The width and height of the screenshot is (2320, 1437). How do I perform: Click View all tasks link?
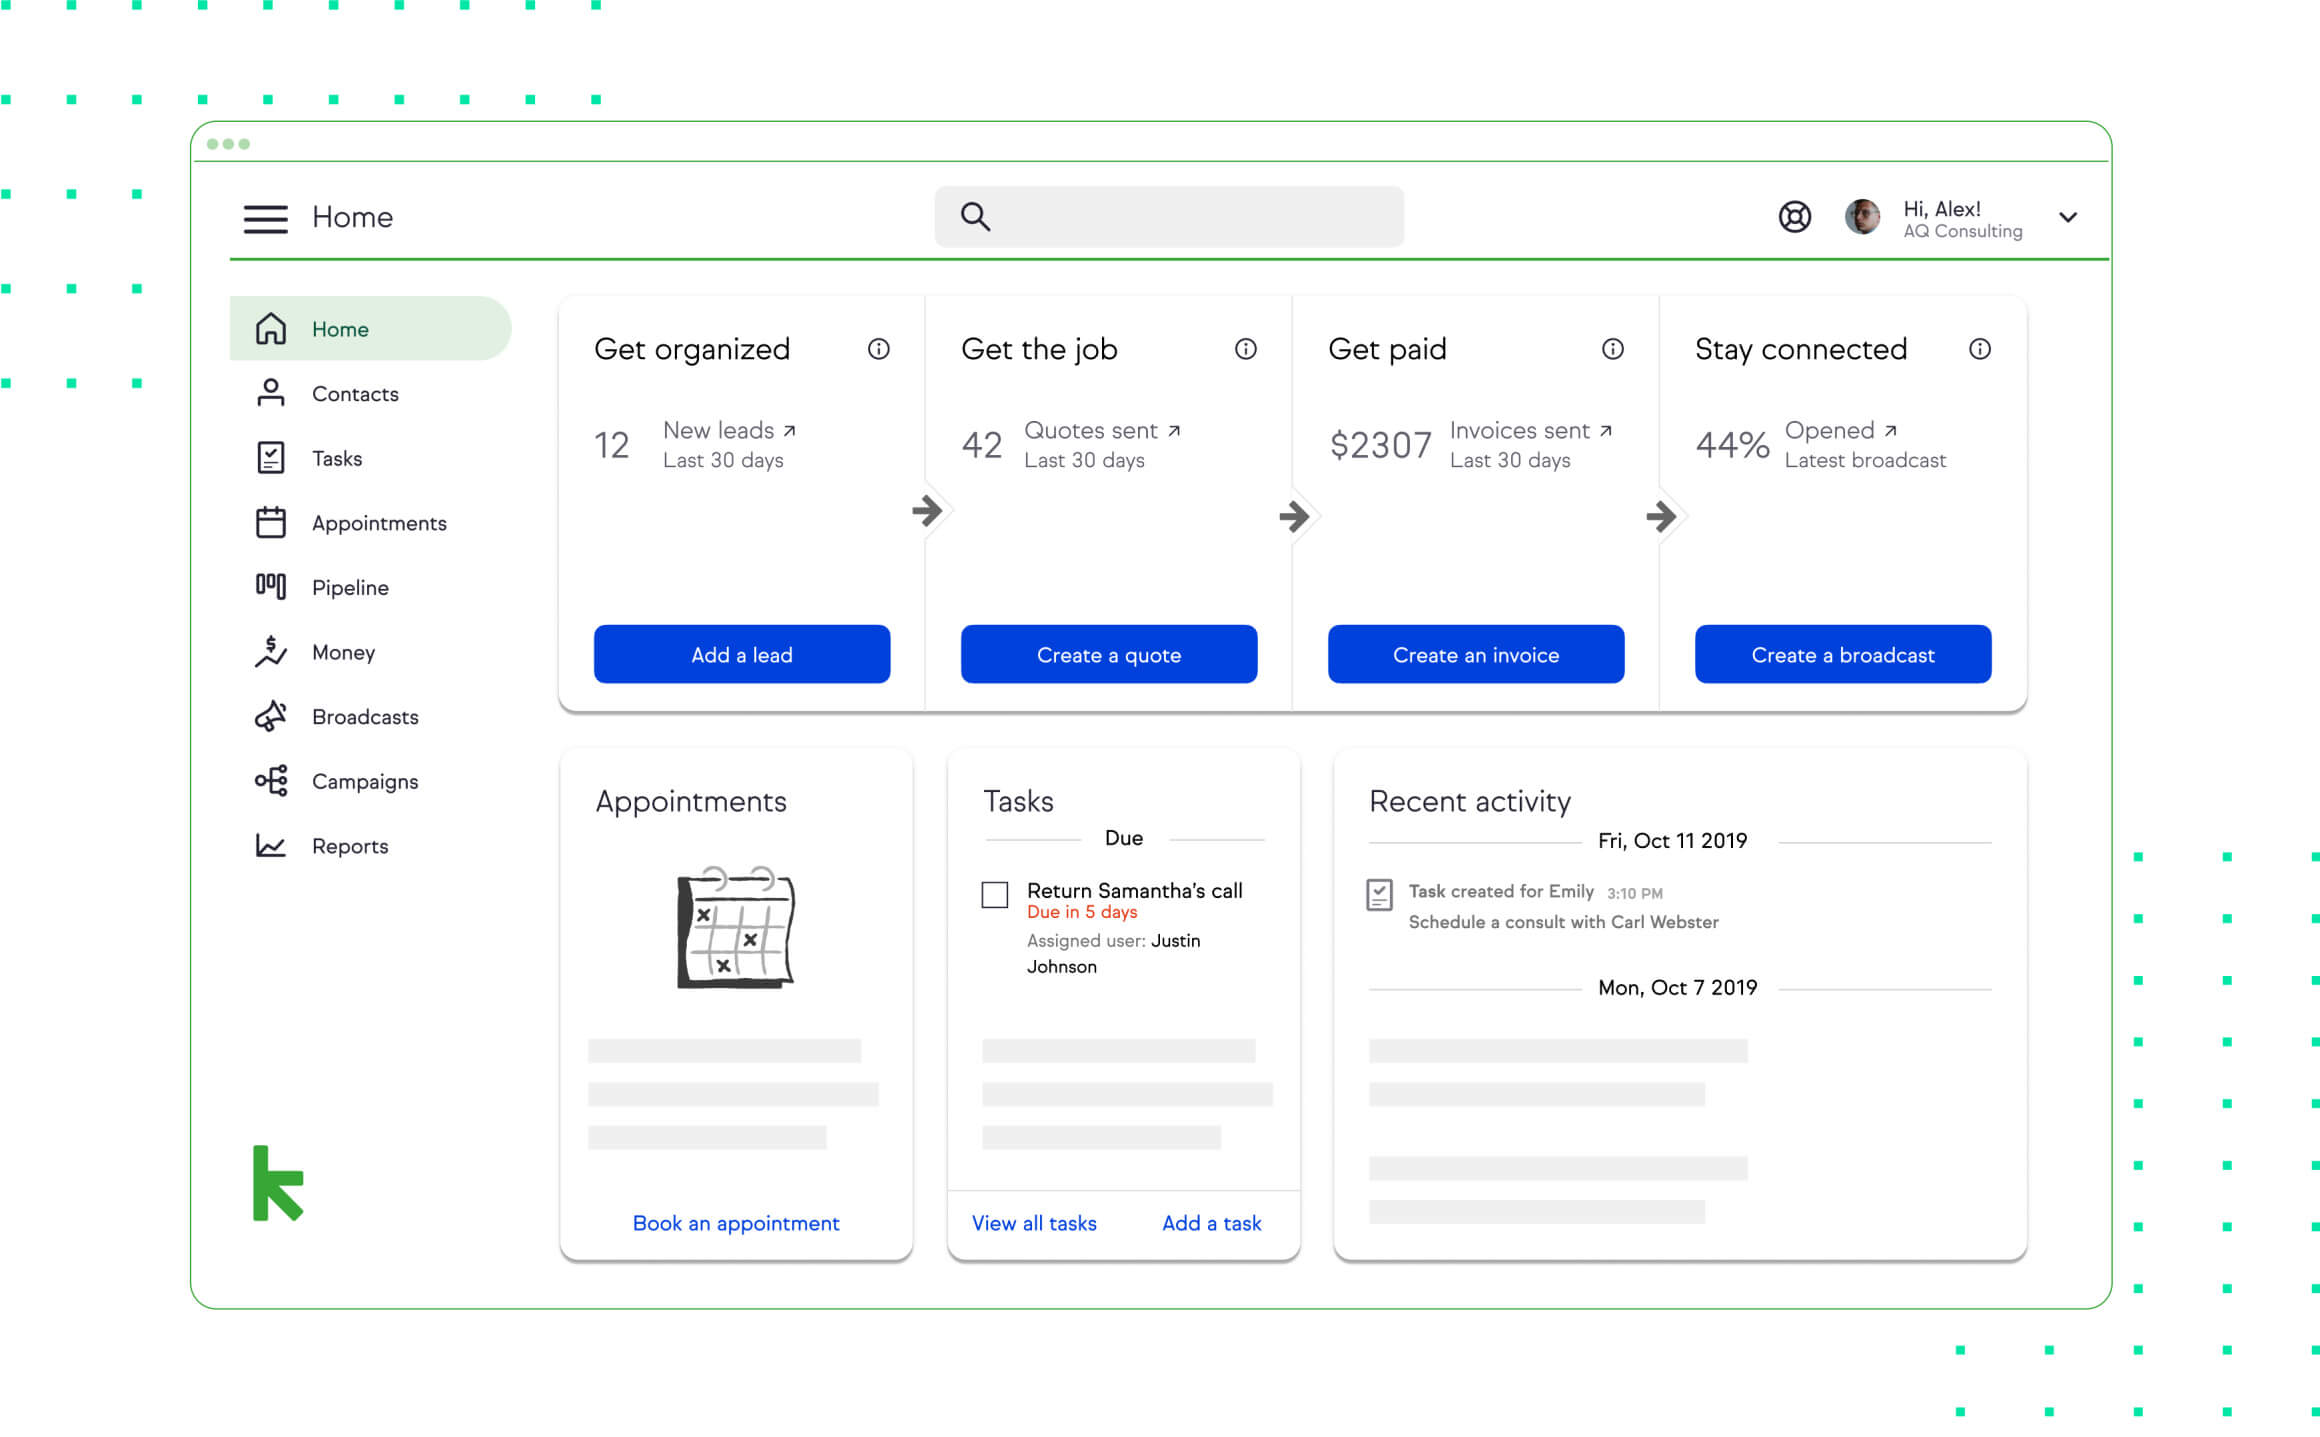pos(1034,1223)
